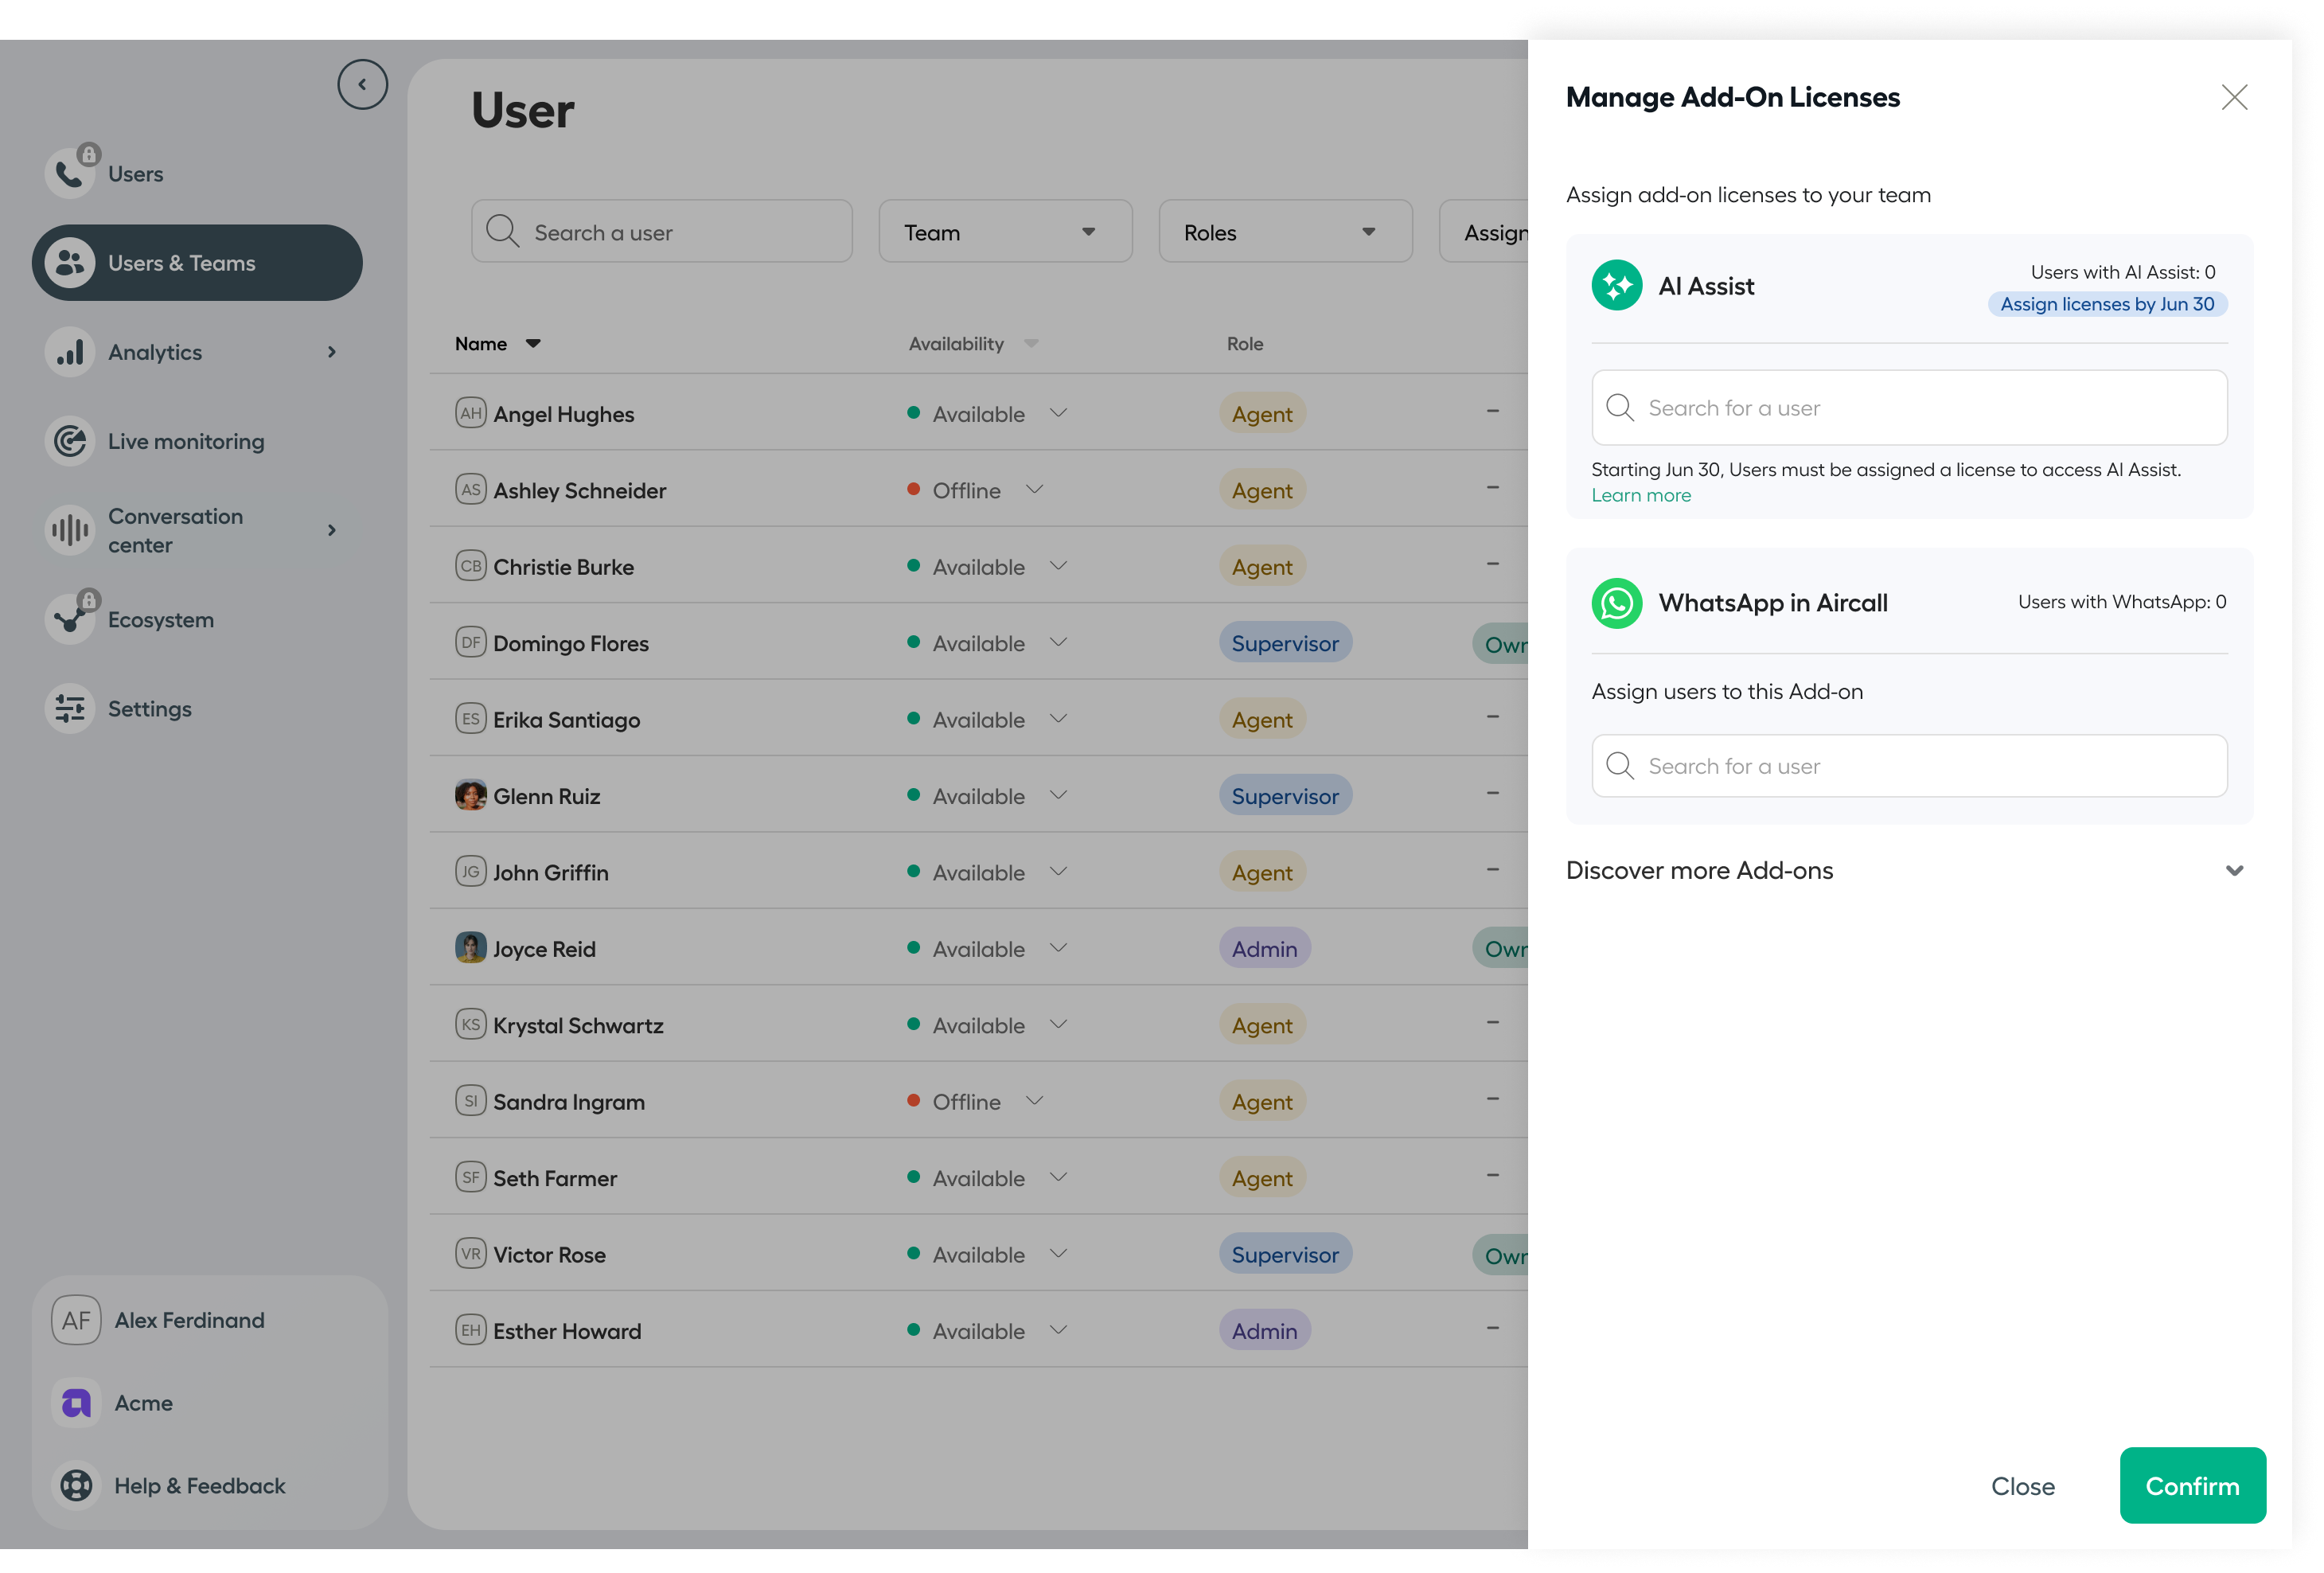
Task: Click the Close text button
Action: (x=2022, y=1486)
